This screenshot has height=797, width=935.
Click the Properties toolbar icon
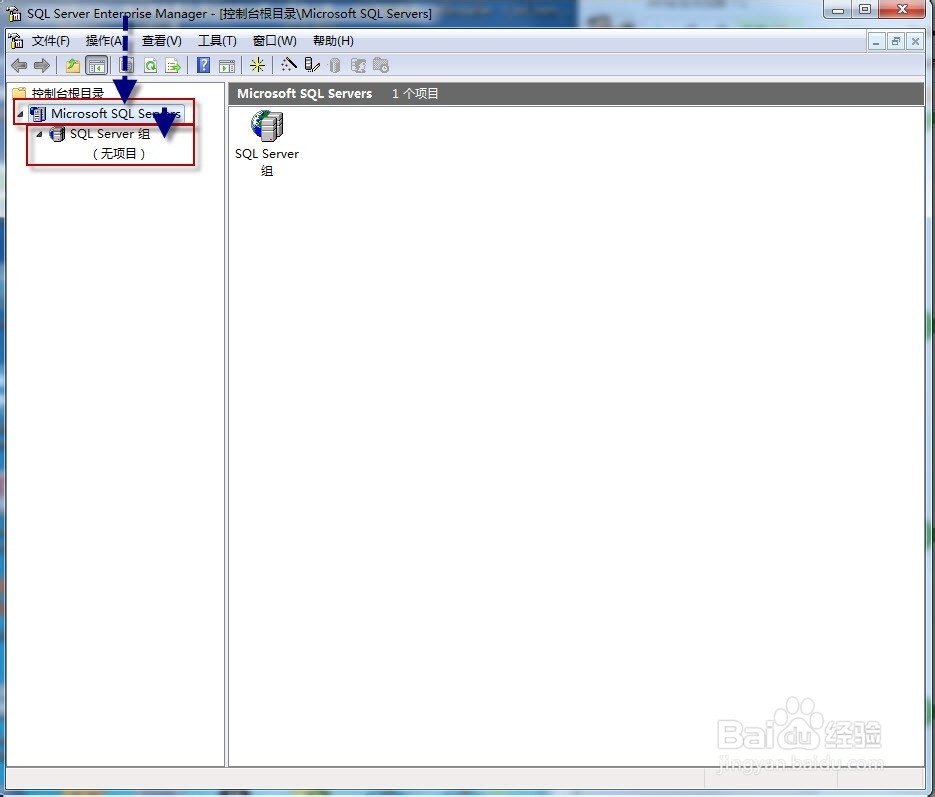point(126,66)
